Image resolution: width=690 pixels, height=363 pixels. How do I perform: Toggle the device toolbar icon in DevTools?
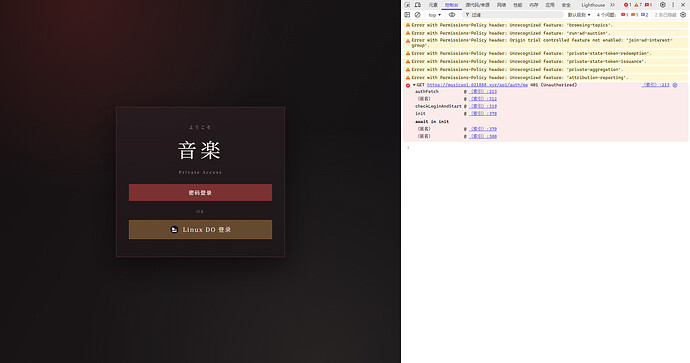(418, 5)
